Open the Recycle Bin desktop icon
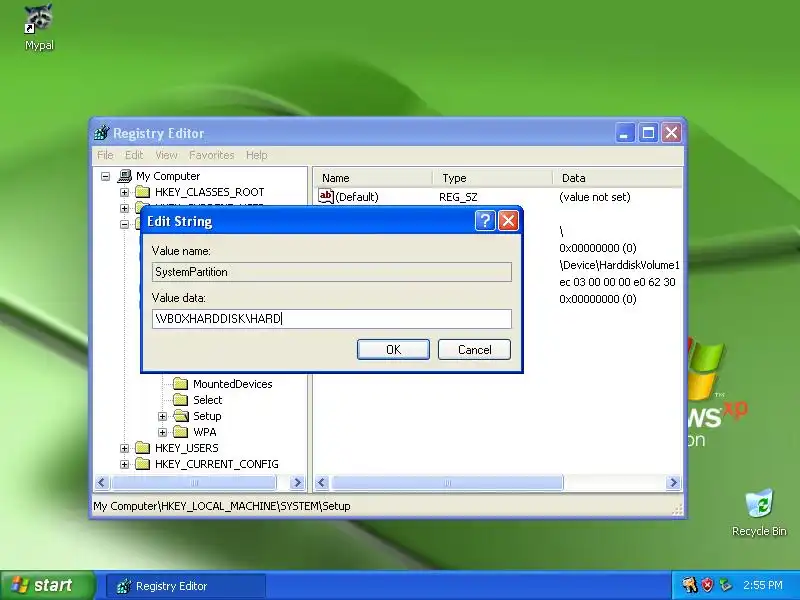This screenshot has height=600, width=800. (x=759, y=505)
